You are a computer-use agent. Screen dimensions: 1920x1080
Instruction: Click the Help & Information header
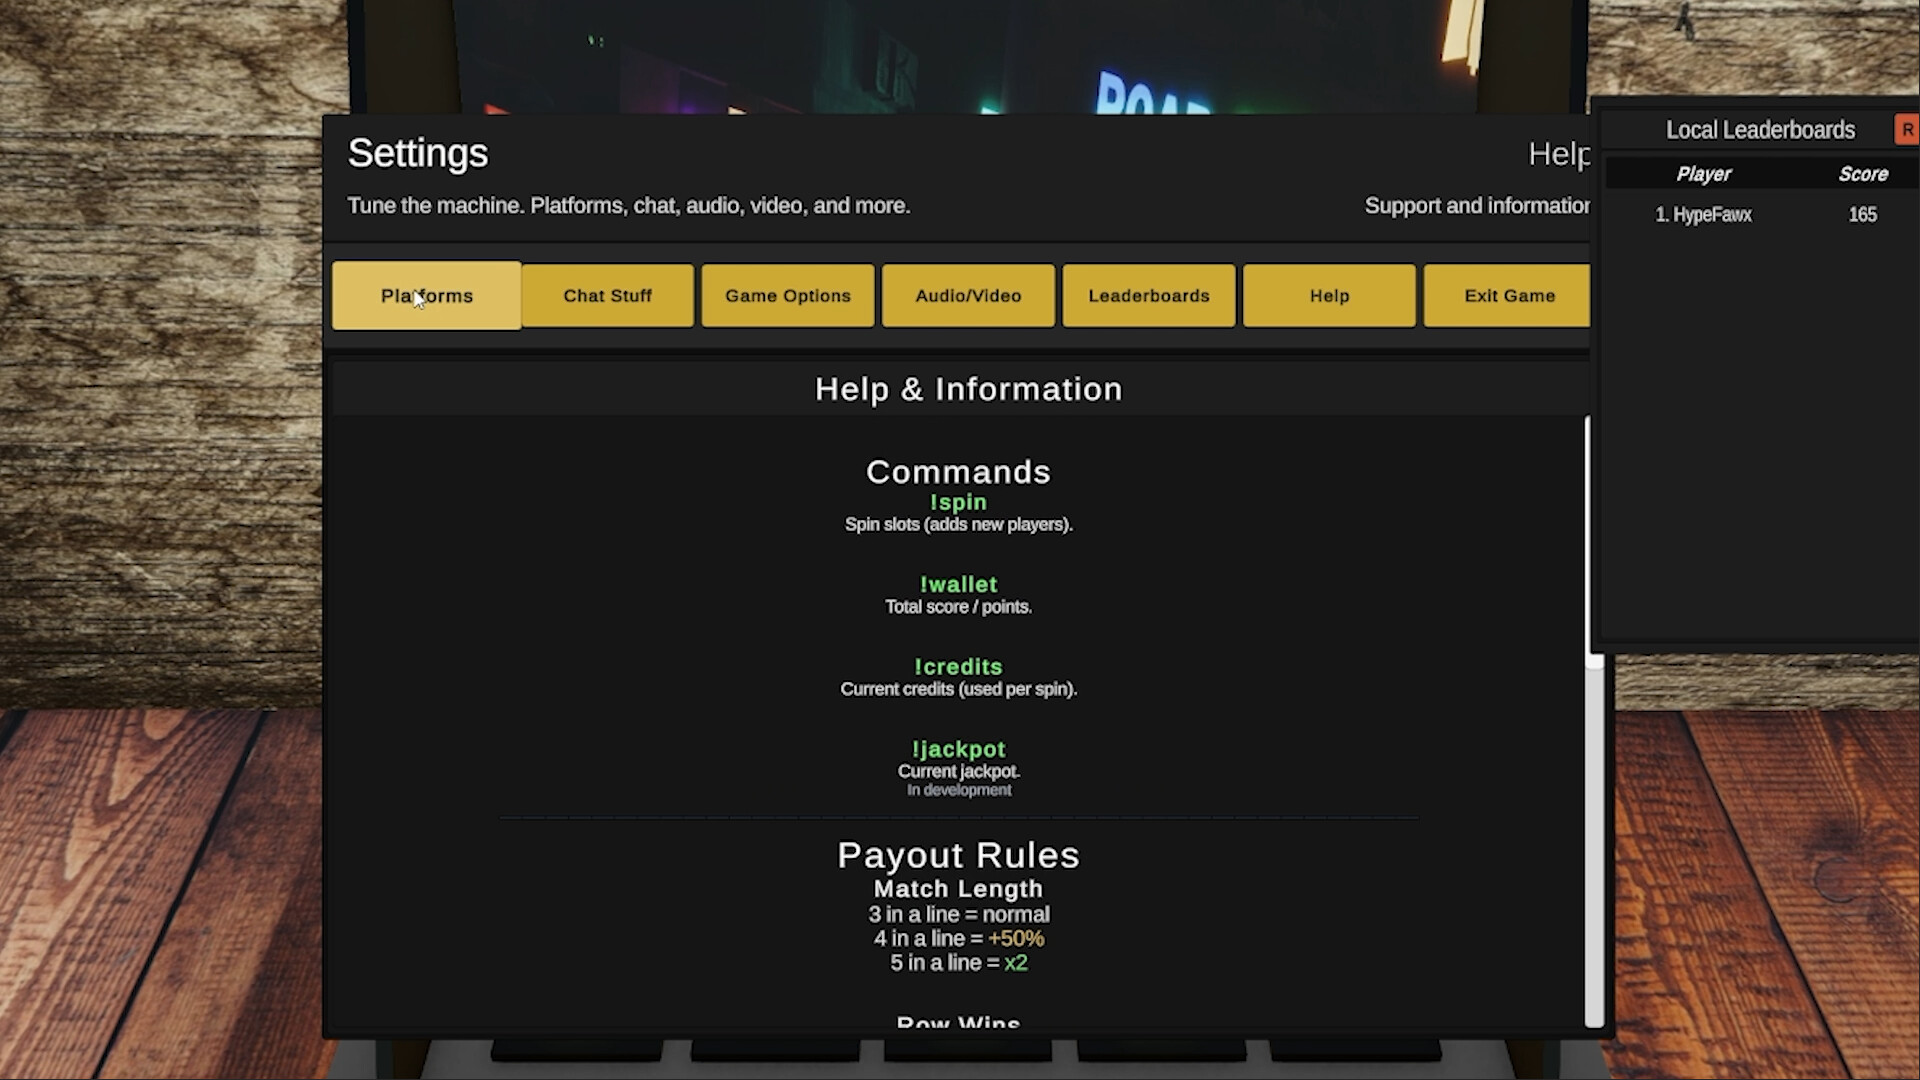968,389
